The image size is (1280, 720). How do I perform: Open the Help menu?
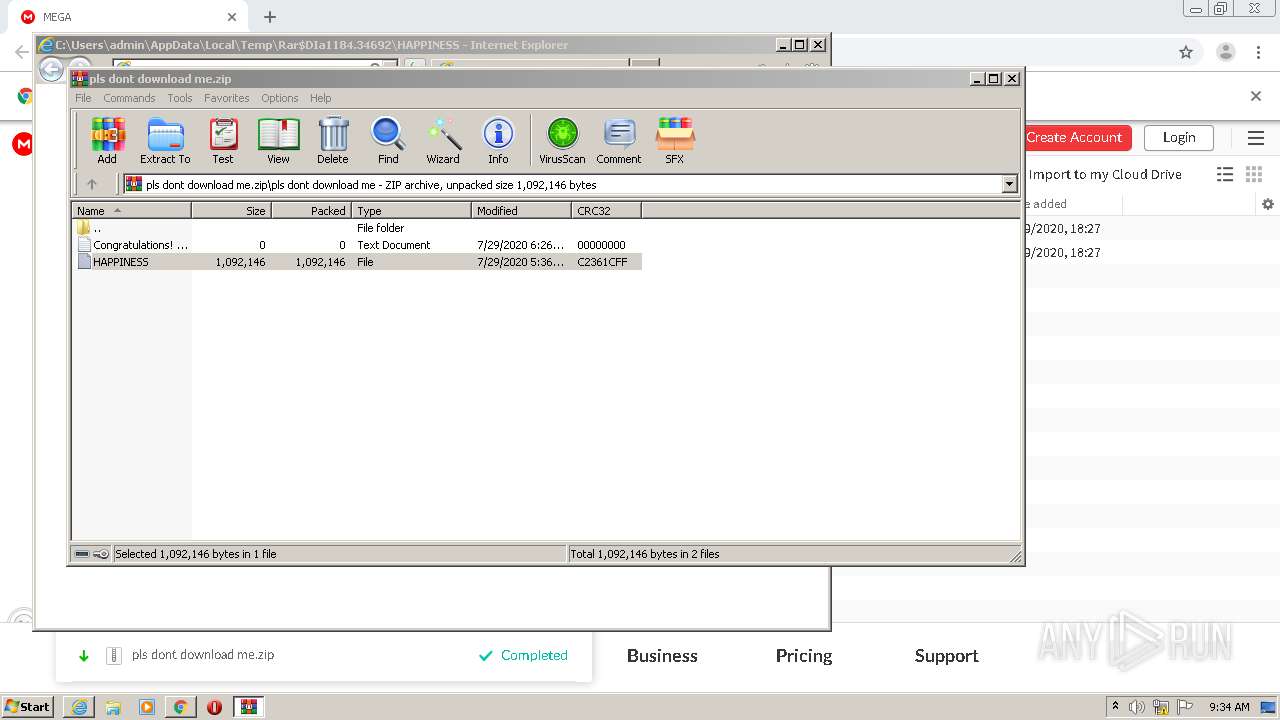click(320, 98)
